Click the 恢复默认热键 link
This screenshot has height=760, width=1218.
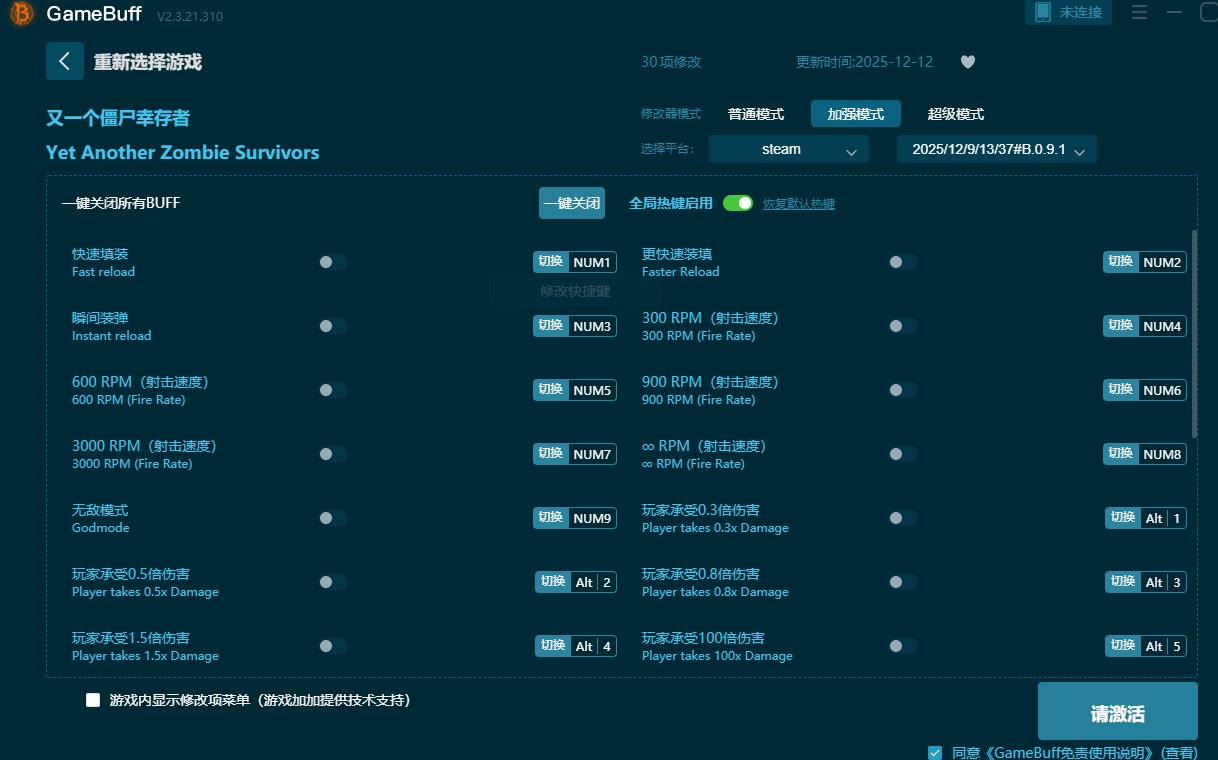(x=799, y=204)
